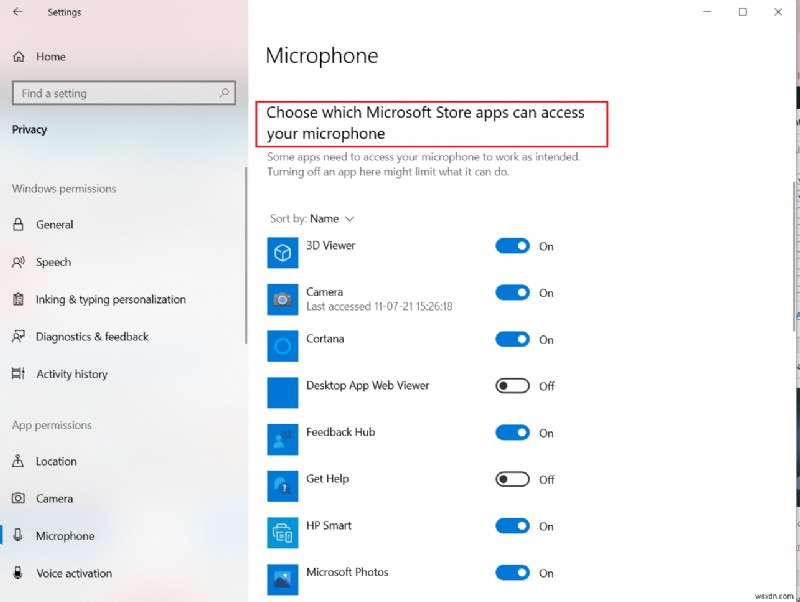Turn off the 3D Viewer microphone toggle

coord(513,246)
